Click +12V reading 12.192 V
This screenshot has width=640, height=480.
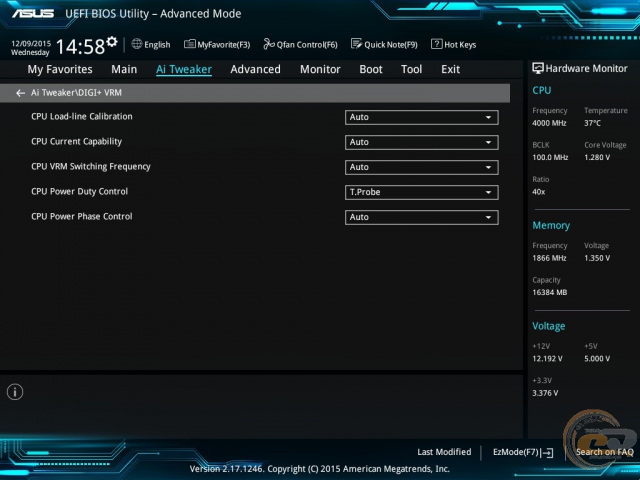point(547,359)
